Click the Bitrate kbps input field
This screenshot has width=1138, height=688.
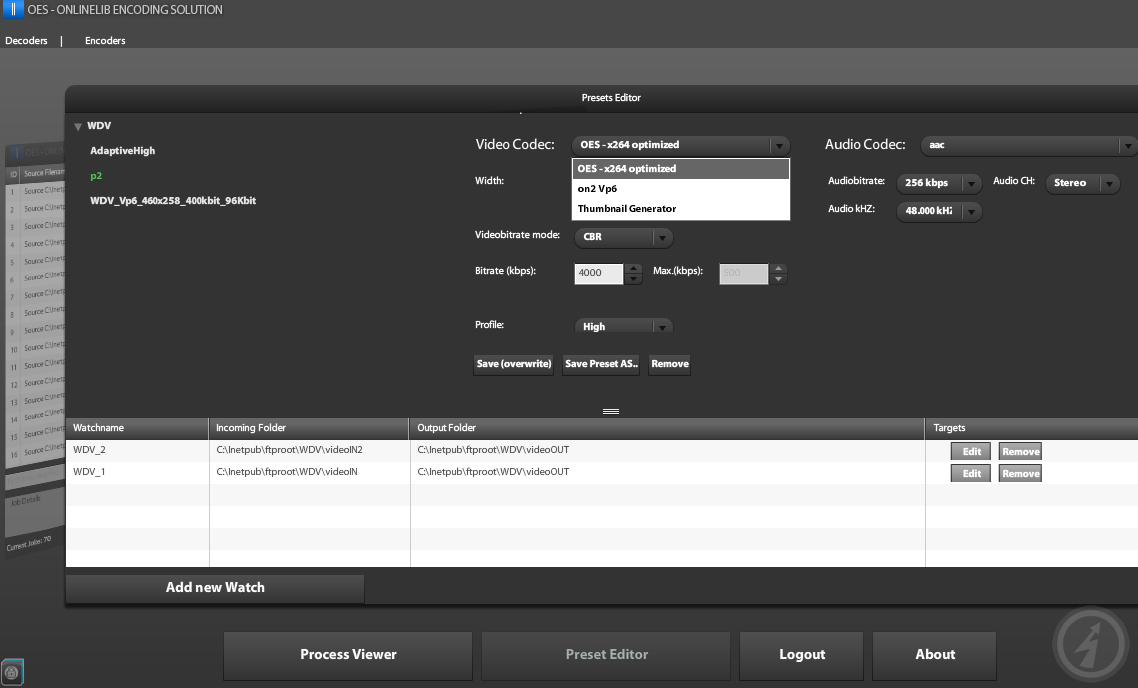(x=598, y=273)
